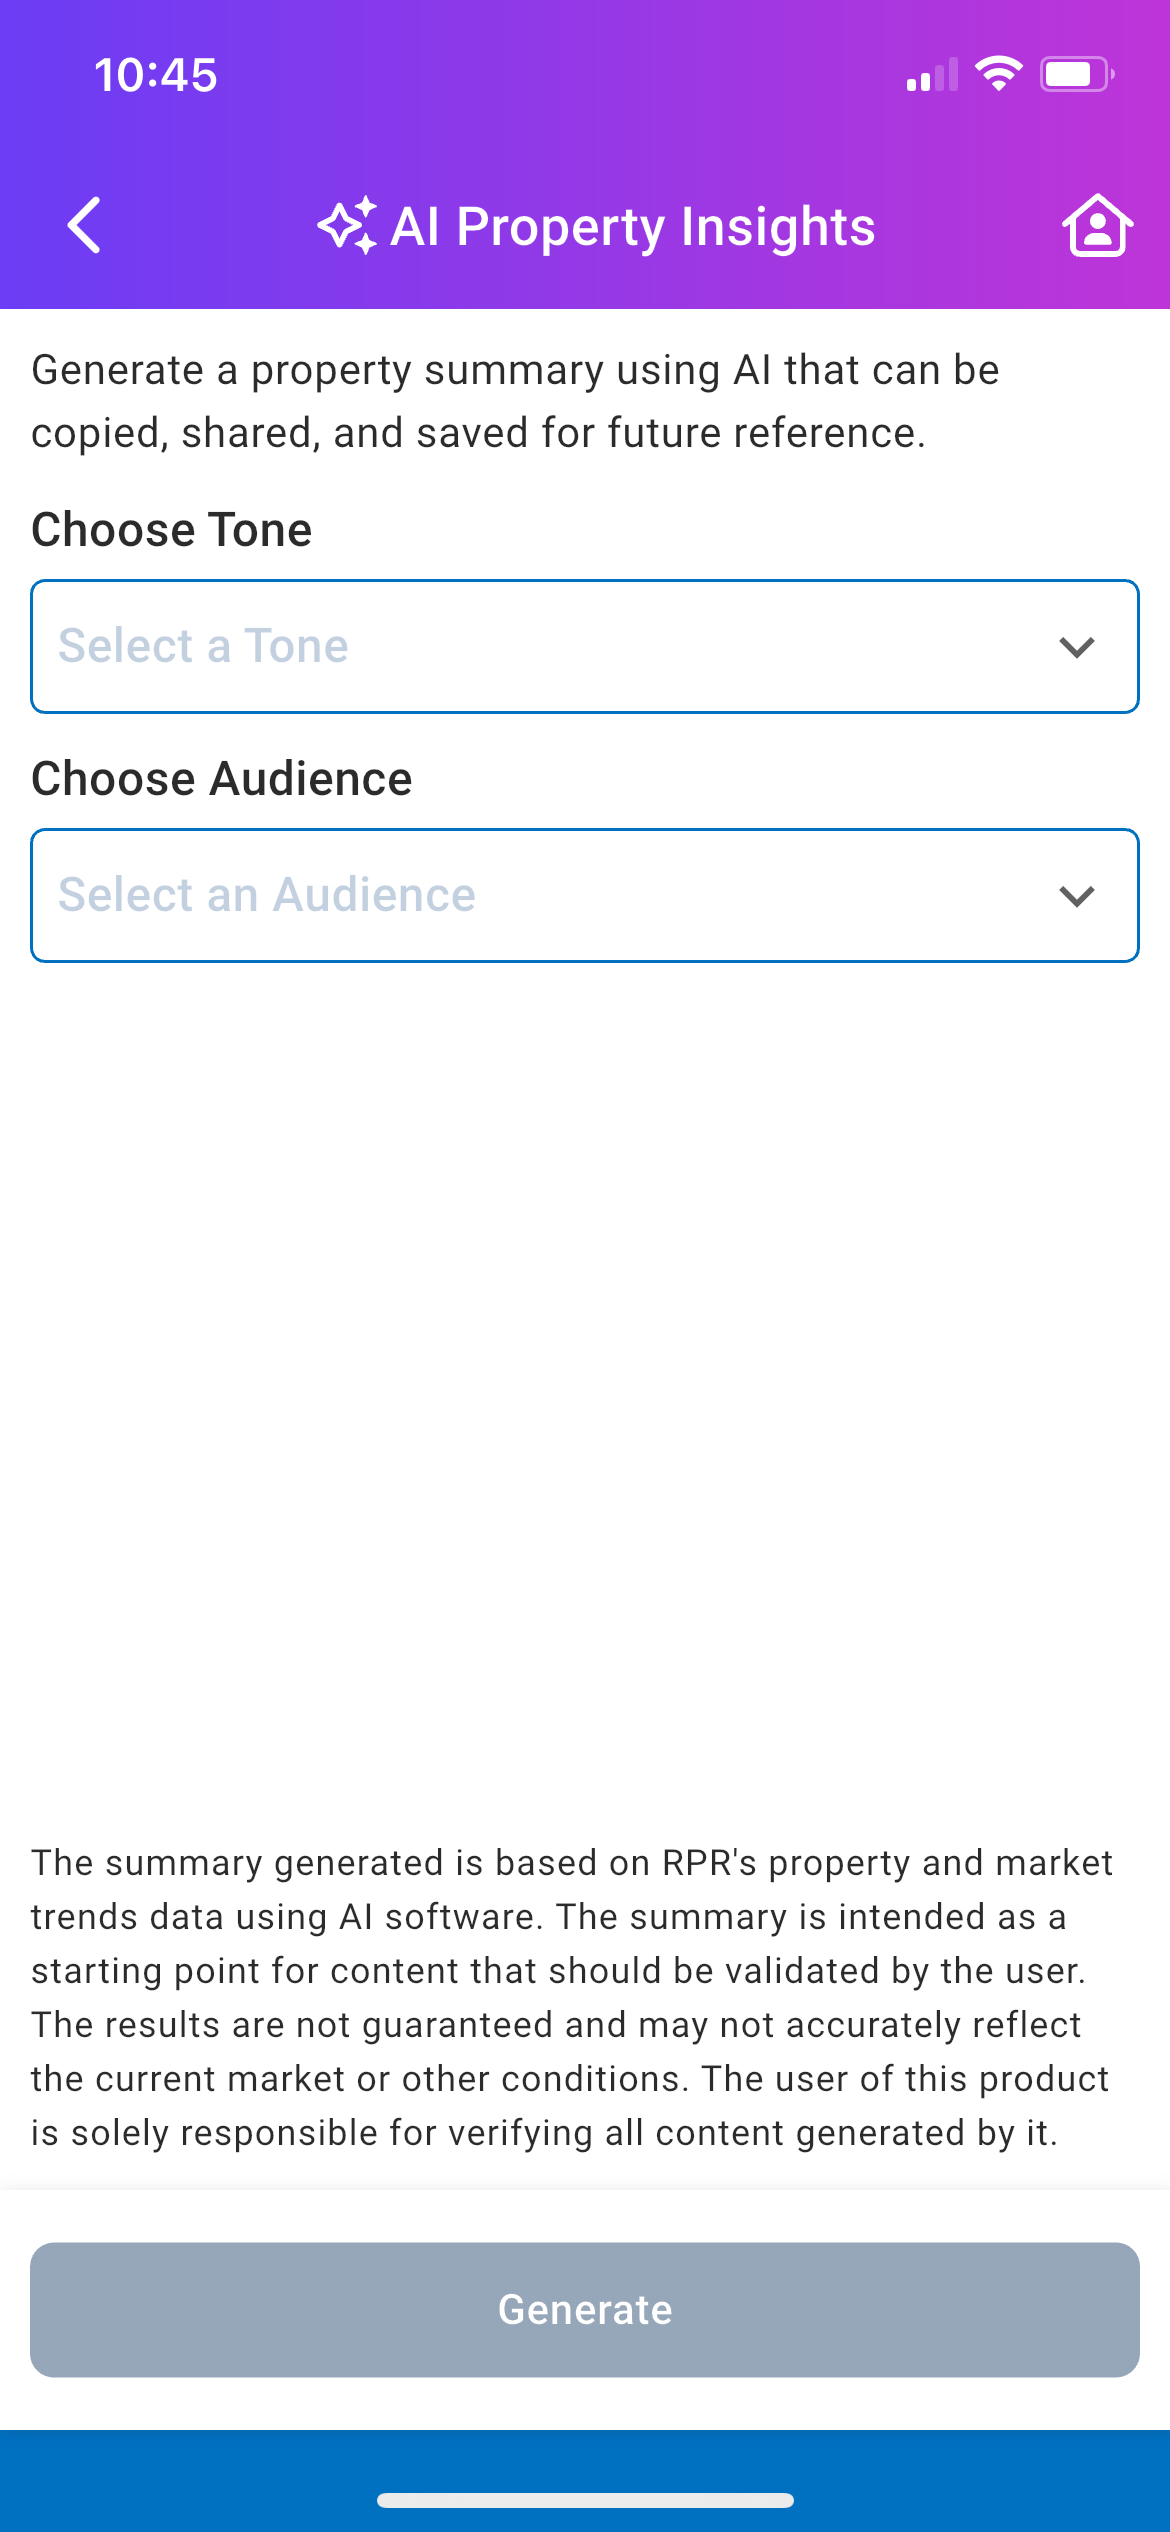This screenshot has width=1170, height=2532.
Task: Tap the Choose Tone label
Action: point(172,530)
